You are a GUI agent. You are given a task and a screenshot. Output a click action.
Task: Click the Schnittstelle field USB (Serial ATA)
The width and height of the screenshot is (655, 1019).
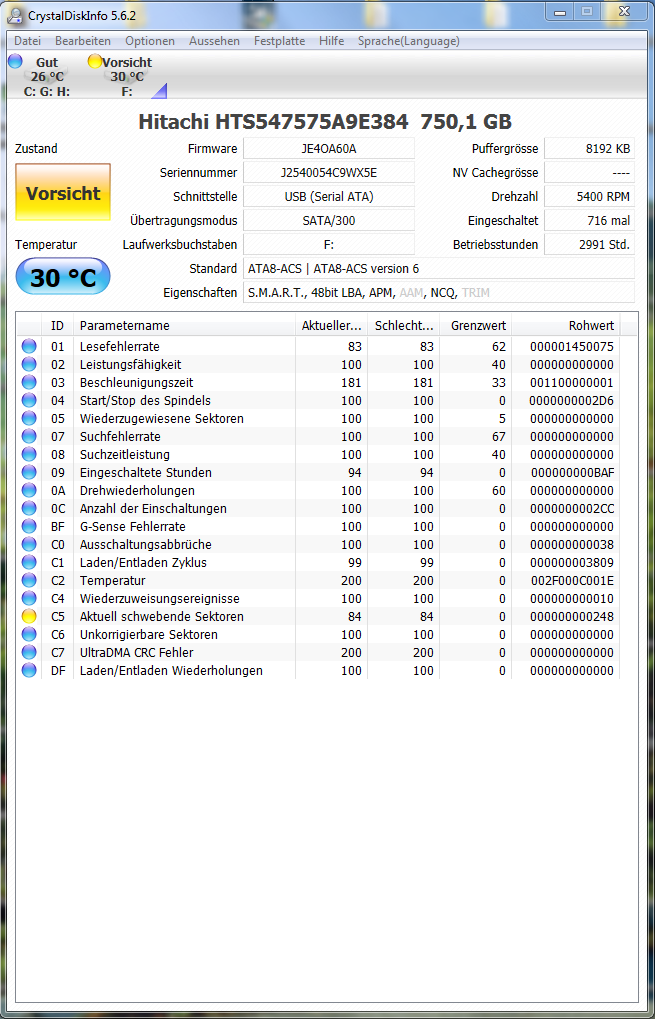(329, 196)
